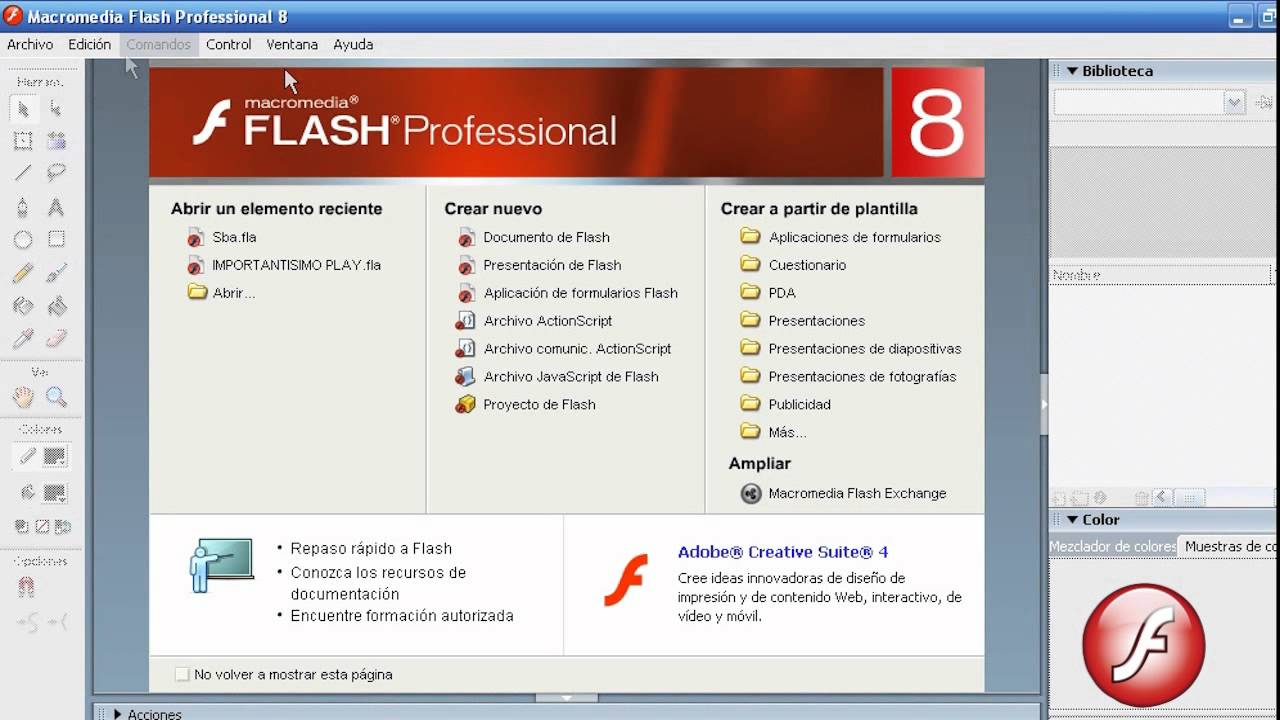Switch to Muestras de color tab
This screenshot has height=720, width=1280.
point(1228,547)
